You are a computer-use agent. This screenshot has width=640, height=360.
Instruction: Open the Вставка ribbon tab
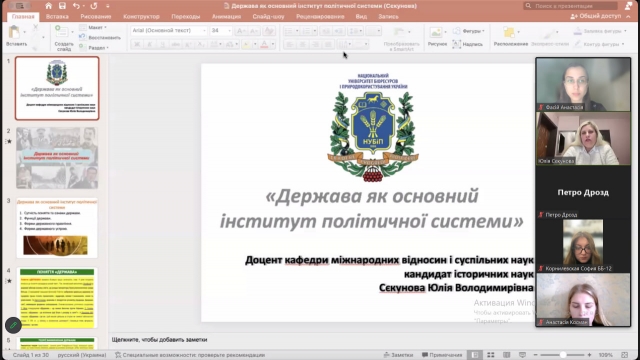[57, 16]
